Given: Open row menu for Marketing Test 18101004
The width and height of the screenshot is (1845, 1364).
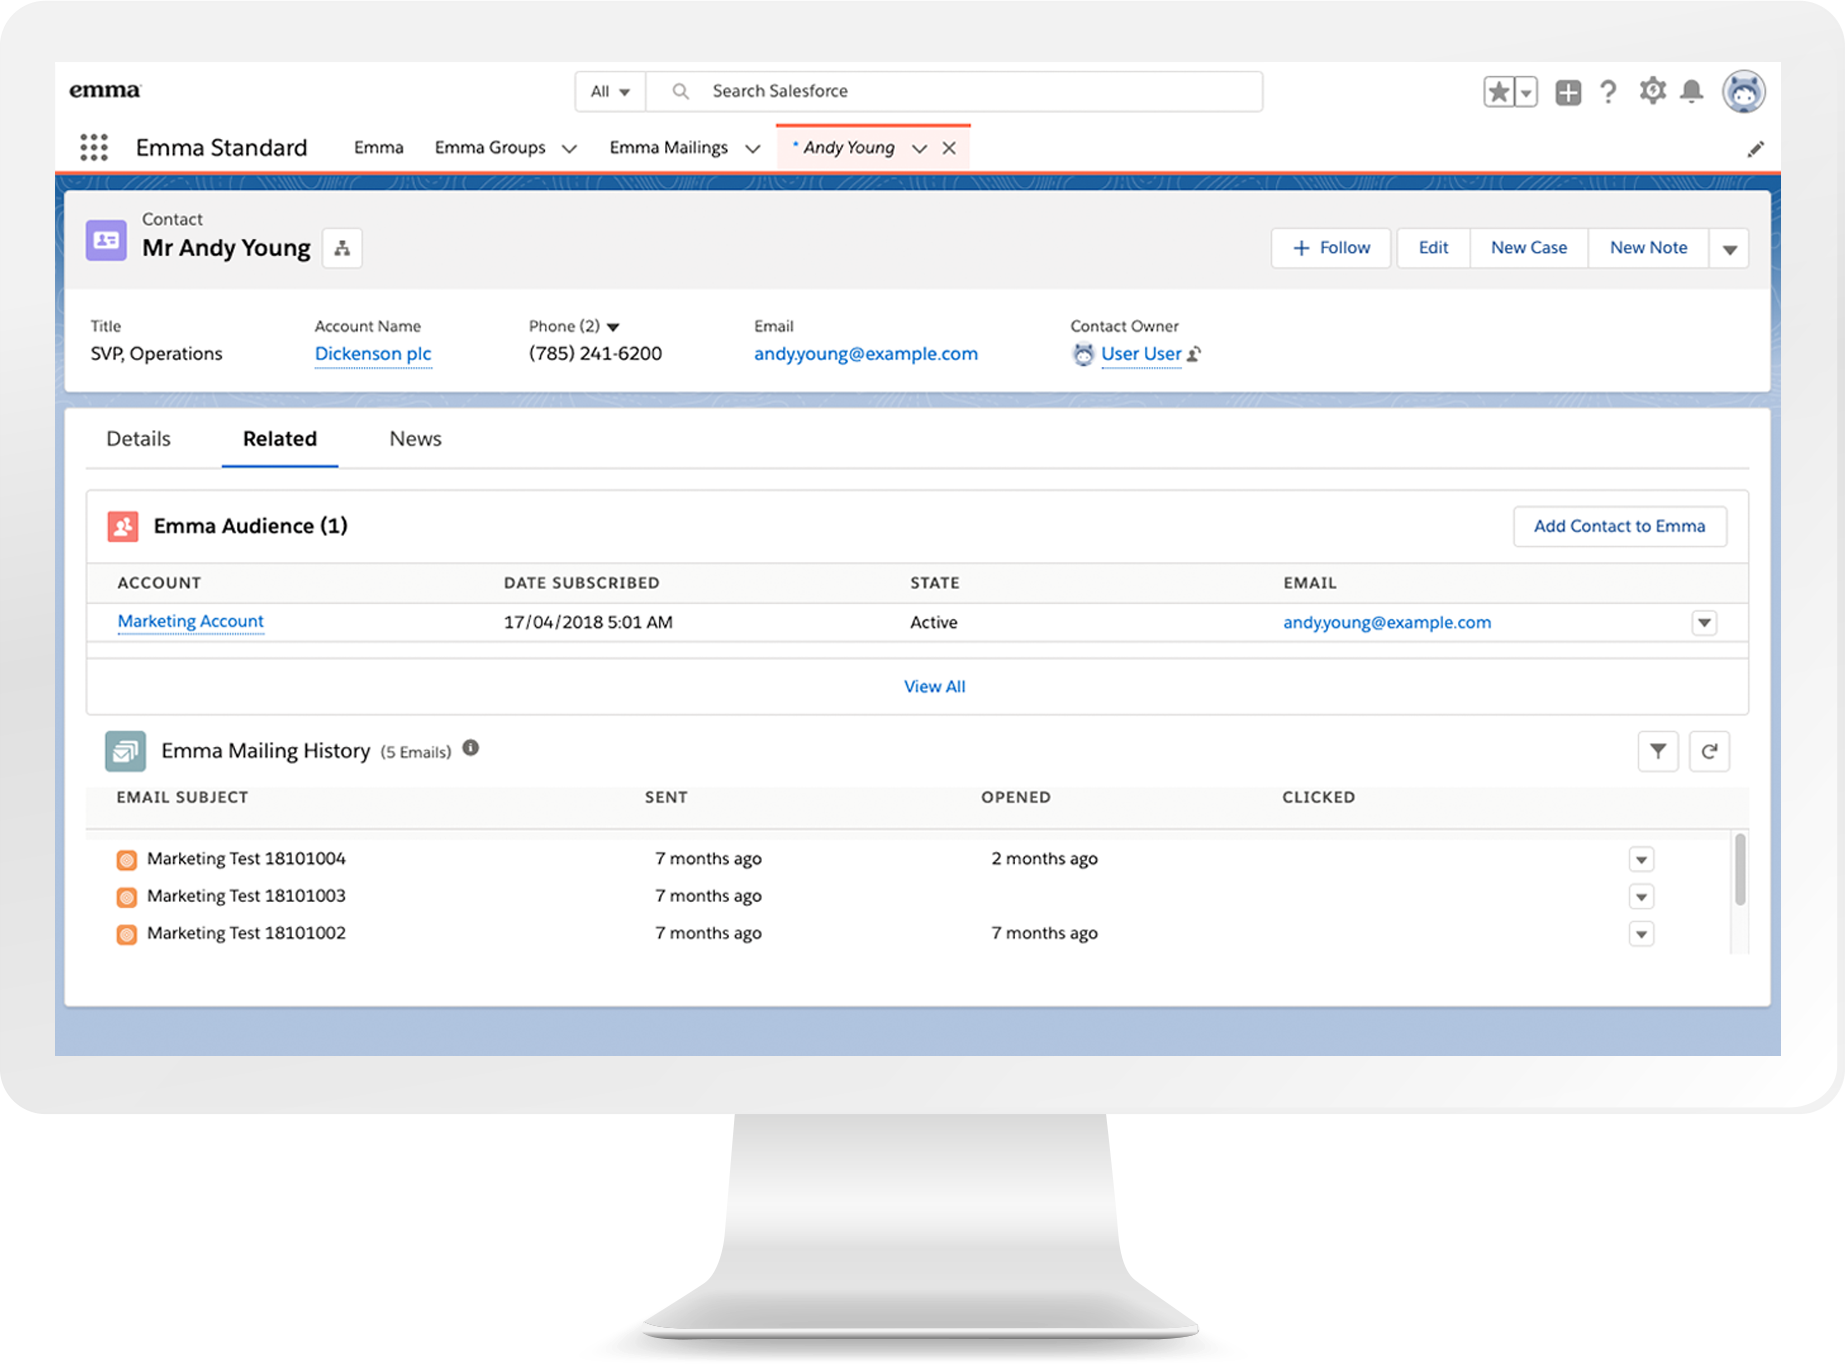Looking at the screenshot, I should 1641,859.
